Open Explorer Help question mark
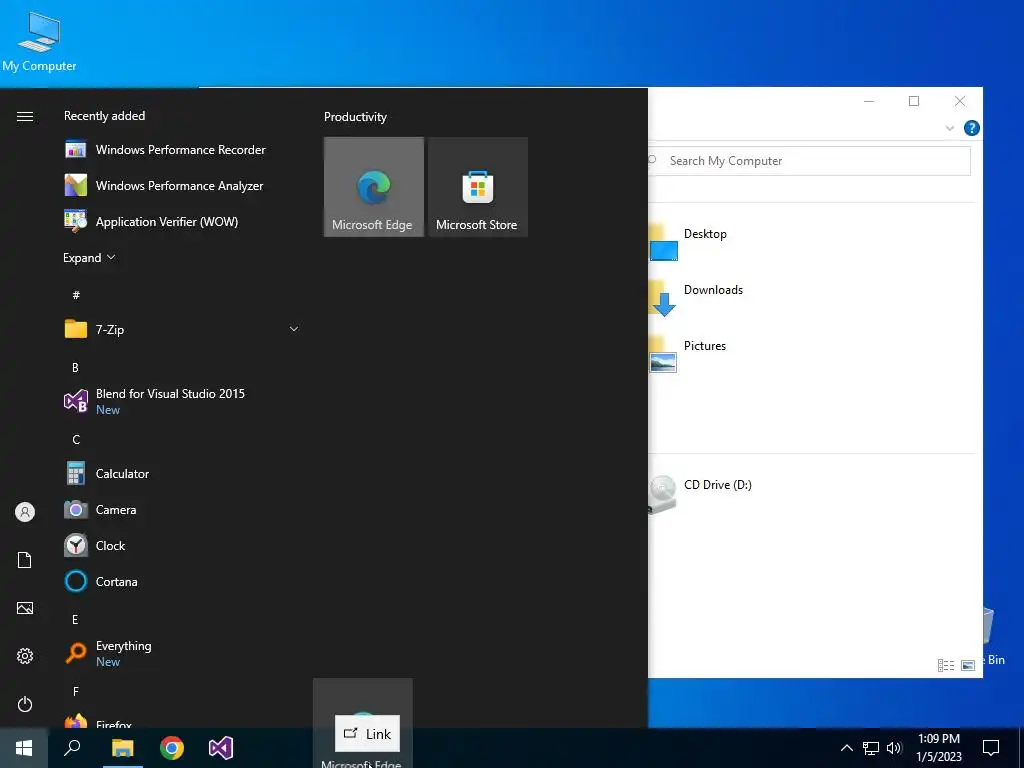1024x768 pixels. (971, 128)
